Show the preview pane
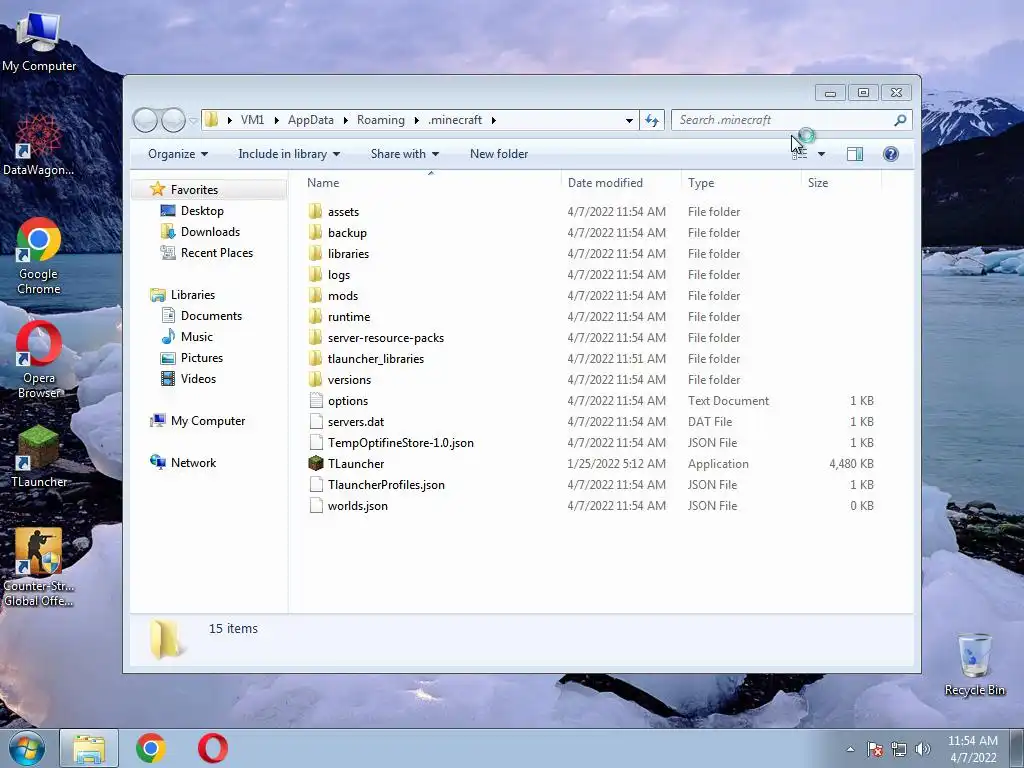The height and width of the screenshot is (768, 1024). pyautogui.click(x=854, y=154)
